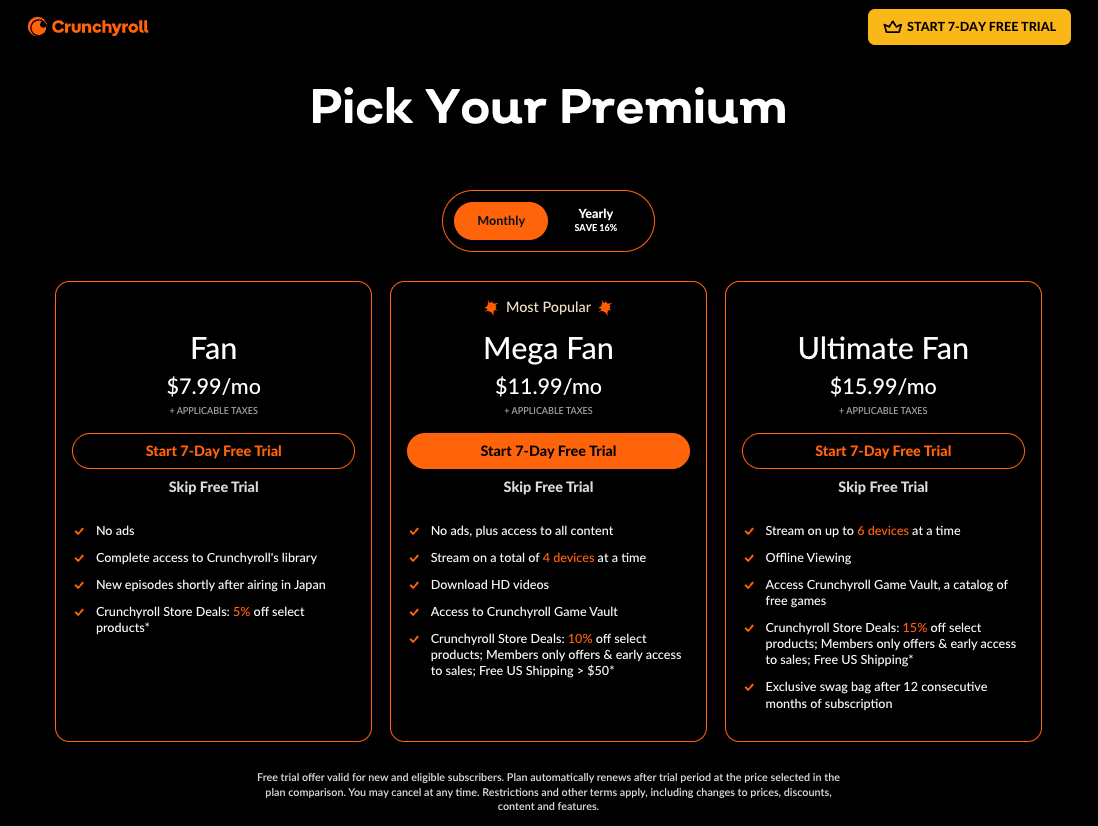Screen dimensions: 1098x826
Task: Click the orange 4 devices text in Mega Fan
Action: (x=568, y=558)
